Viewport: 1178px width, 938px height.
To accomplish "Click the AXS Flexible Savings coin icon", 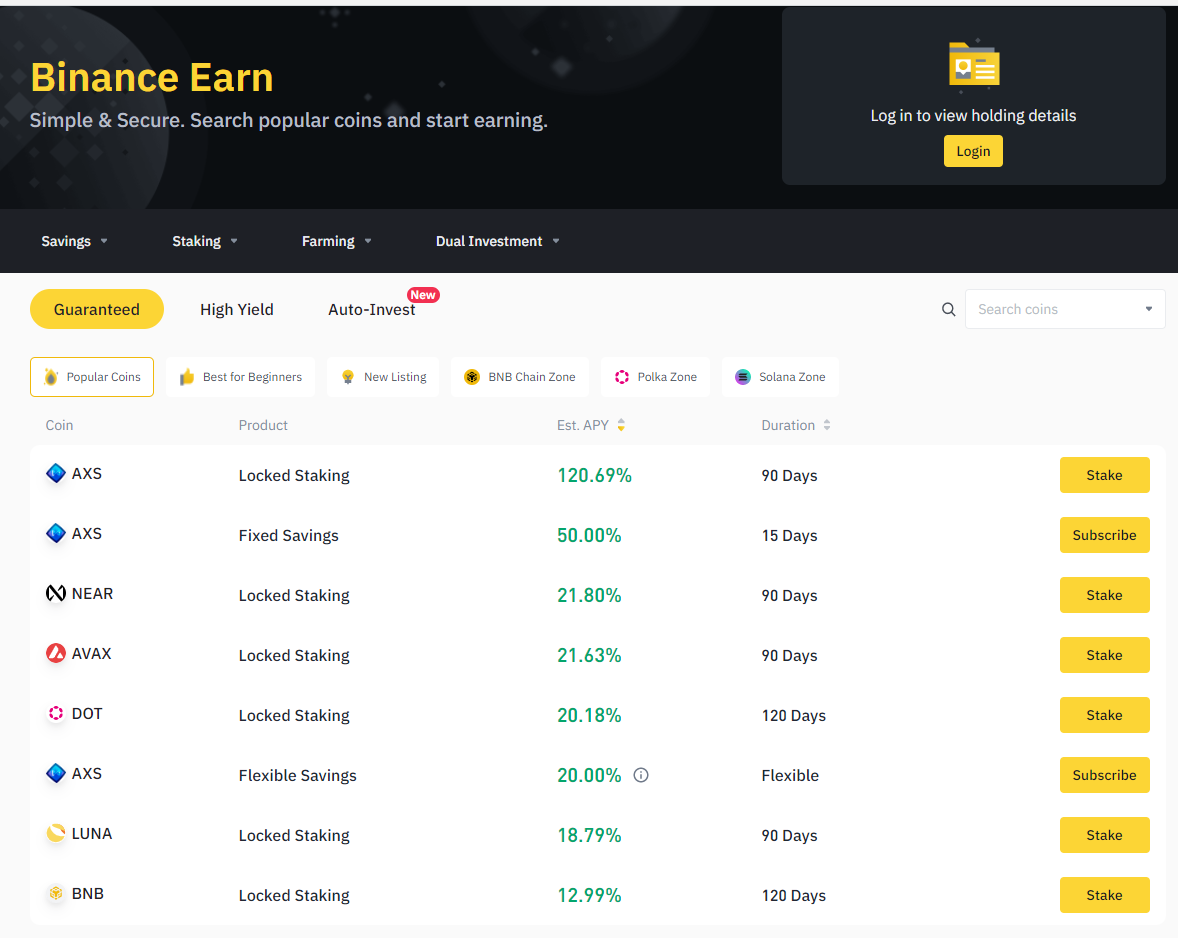I will pyautogui.click(x=56, y=773).
